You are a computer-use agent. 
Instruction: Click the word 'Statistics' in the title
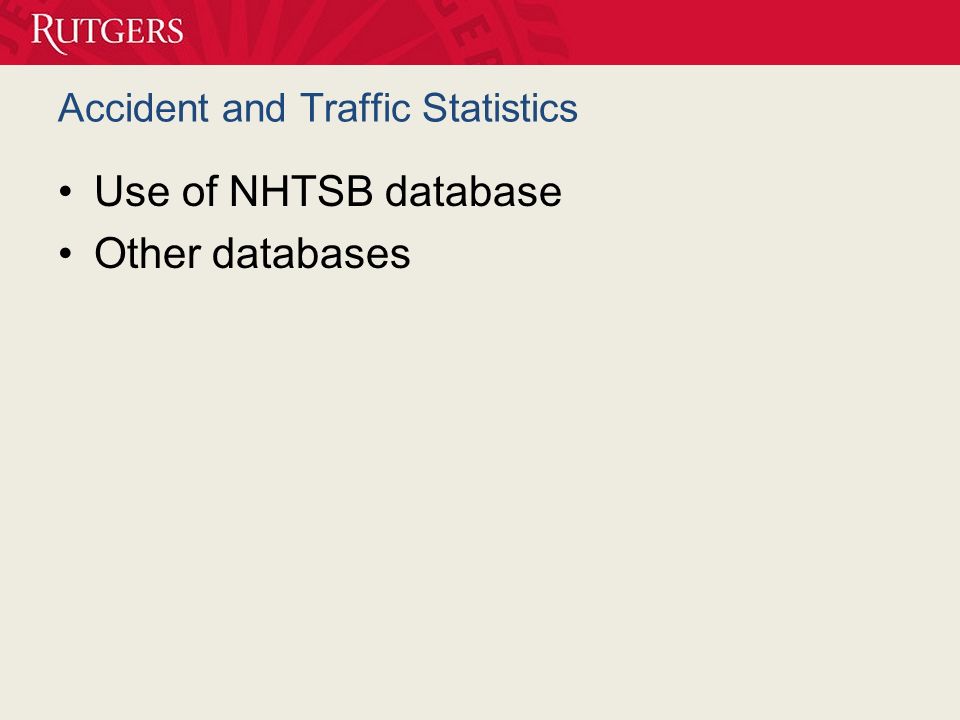500,108
